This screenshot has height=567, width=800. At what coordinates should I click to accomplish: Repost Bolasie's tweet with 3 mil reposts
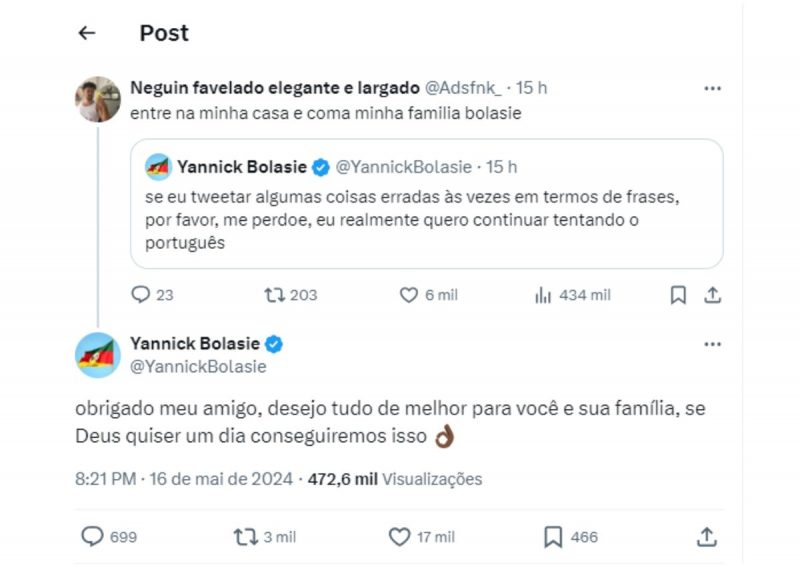[245, 537]
